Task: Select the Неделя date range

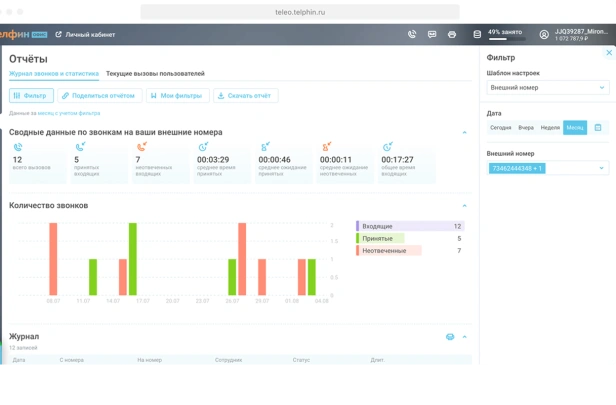Action: 550,128
